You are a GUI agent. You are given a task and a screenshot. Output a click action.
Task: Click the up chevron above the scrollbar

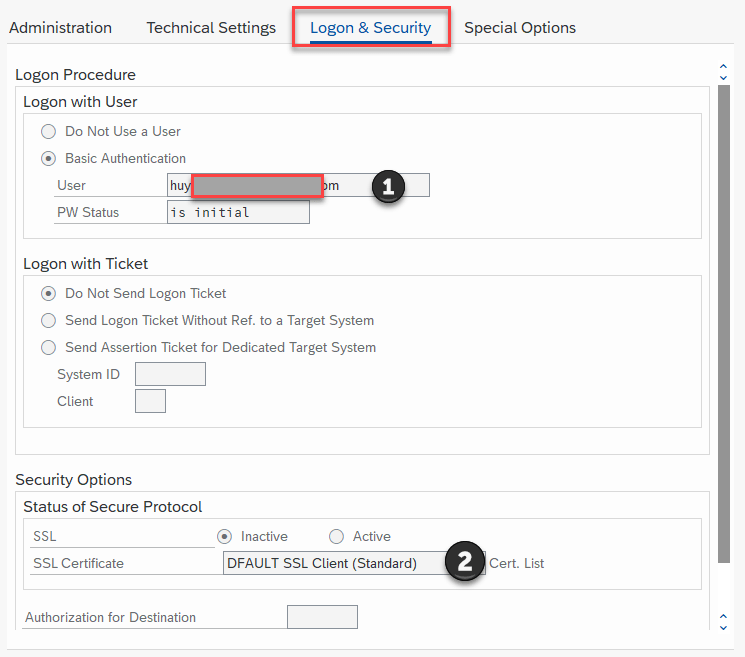pos(724,67)
